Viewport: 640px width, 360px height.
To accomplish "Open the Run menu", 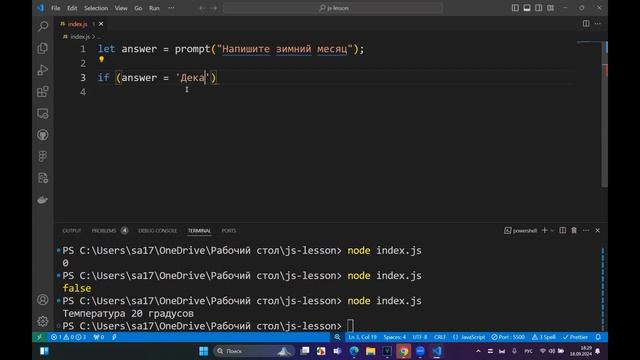I will pos(154,8).
